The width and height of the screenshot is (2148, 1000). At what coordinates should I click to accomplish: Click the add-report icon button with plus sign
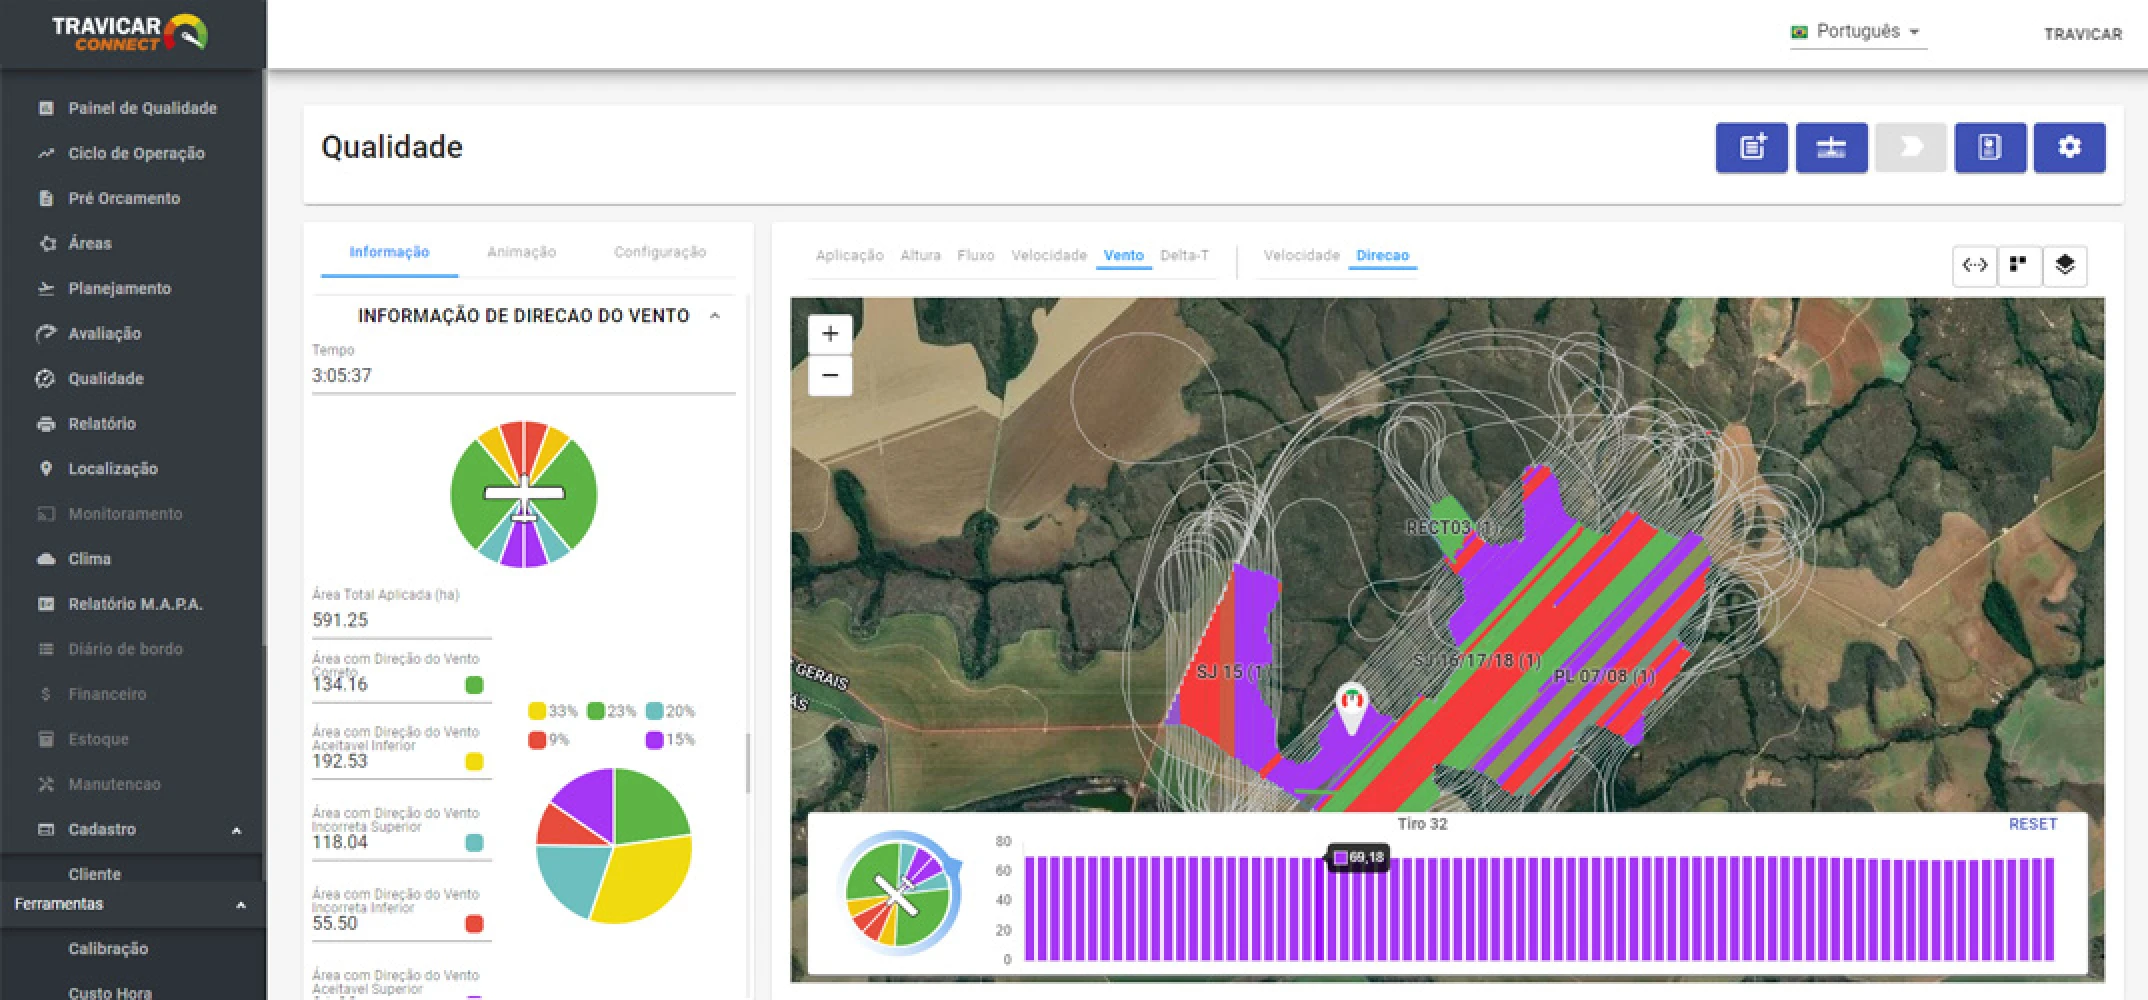[1751, 148]
